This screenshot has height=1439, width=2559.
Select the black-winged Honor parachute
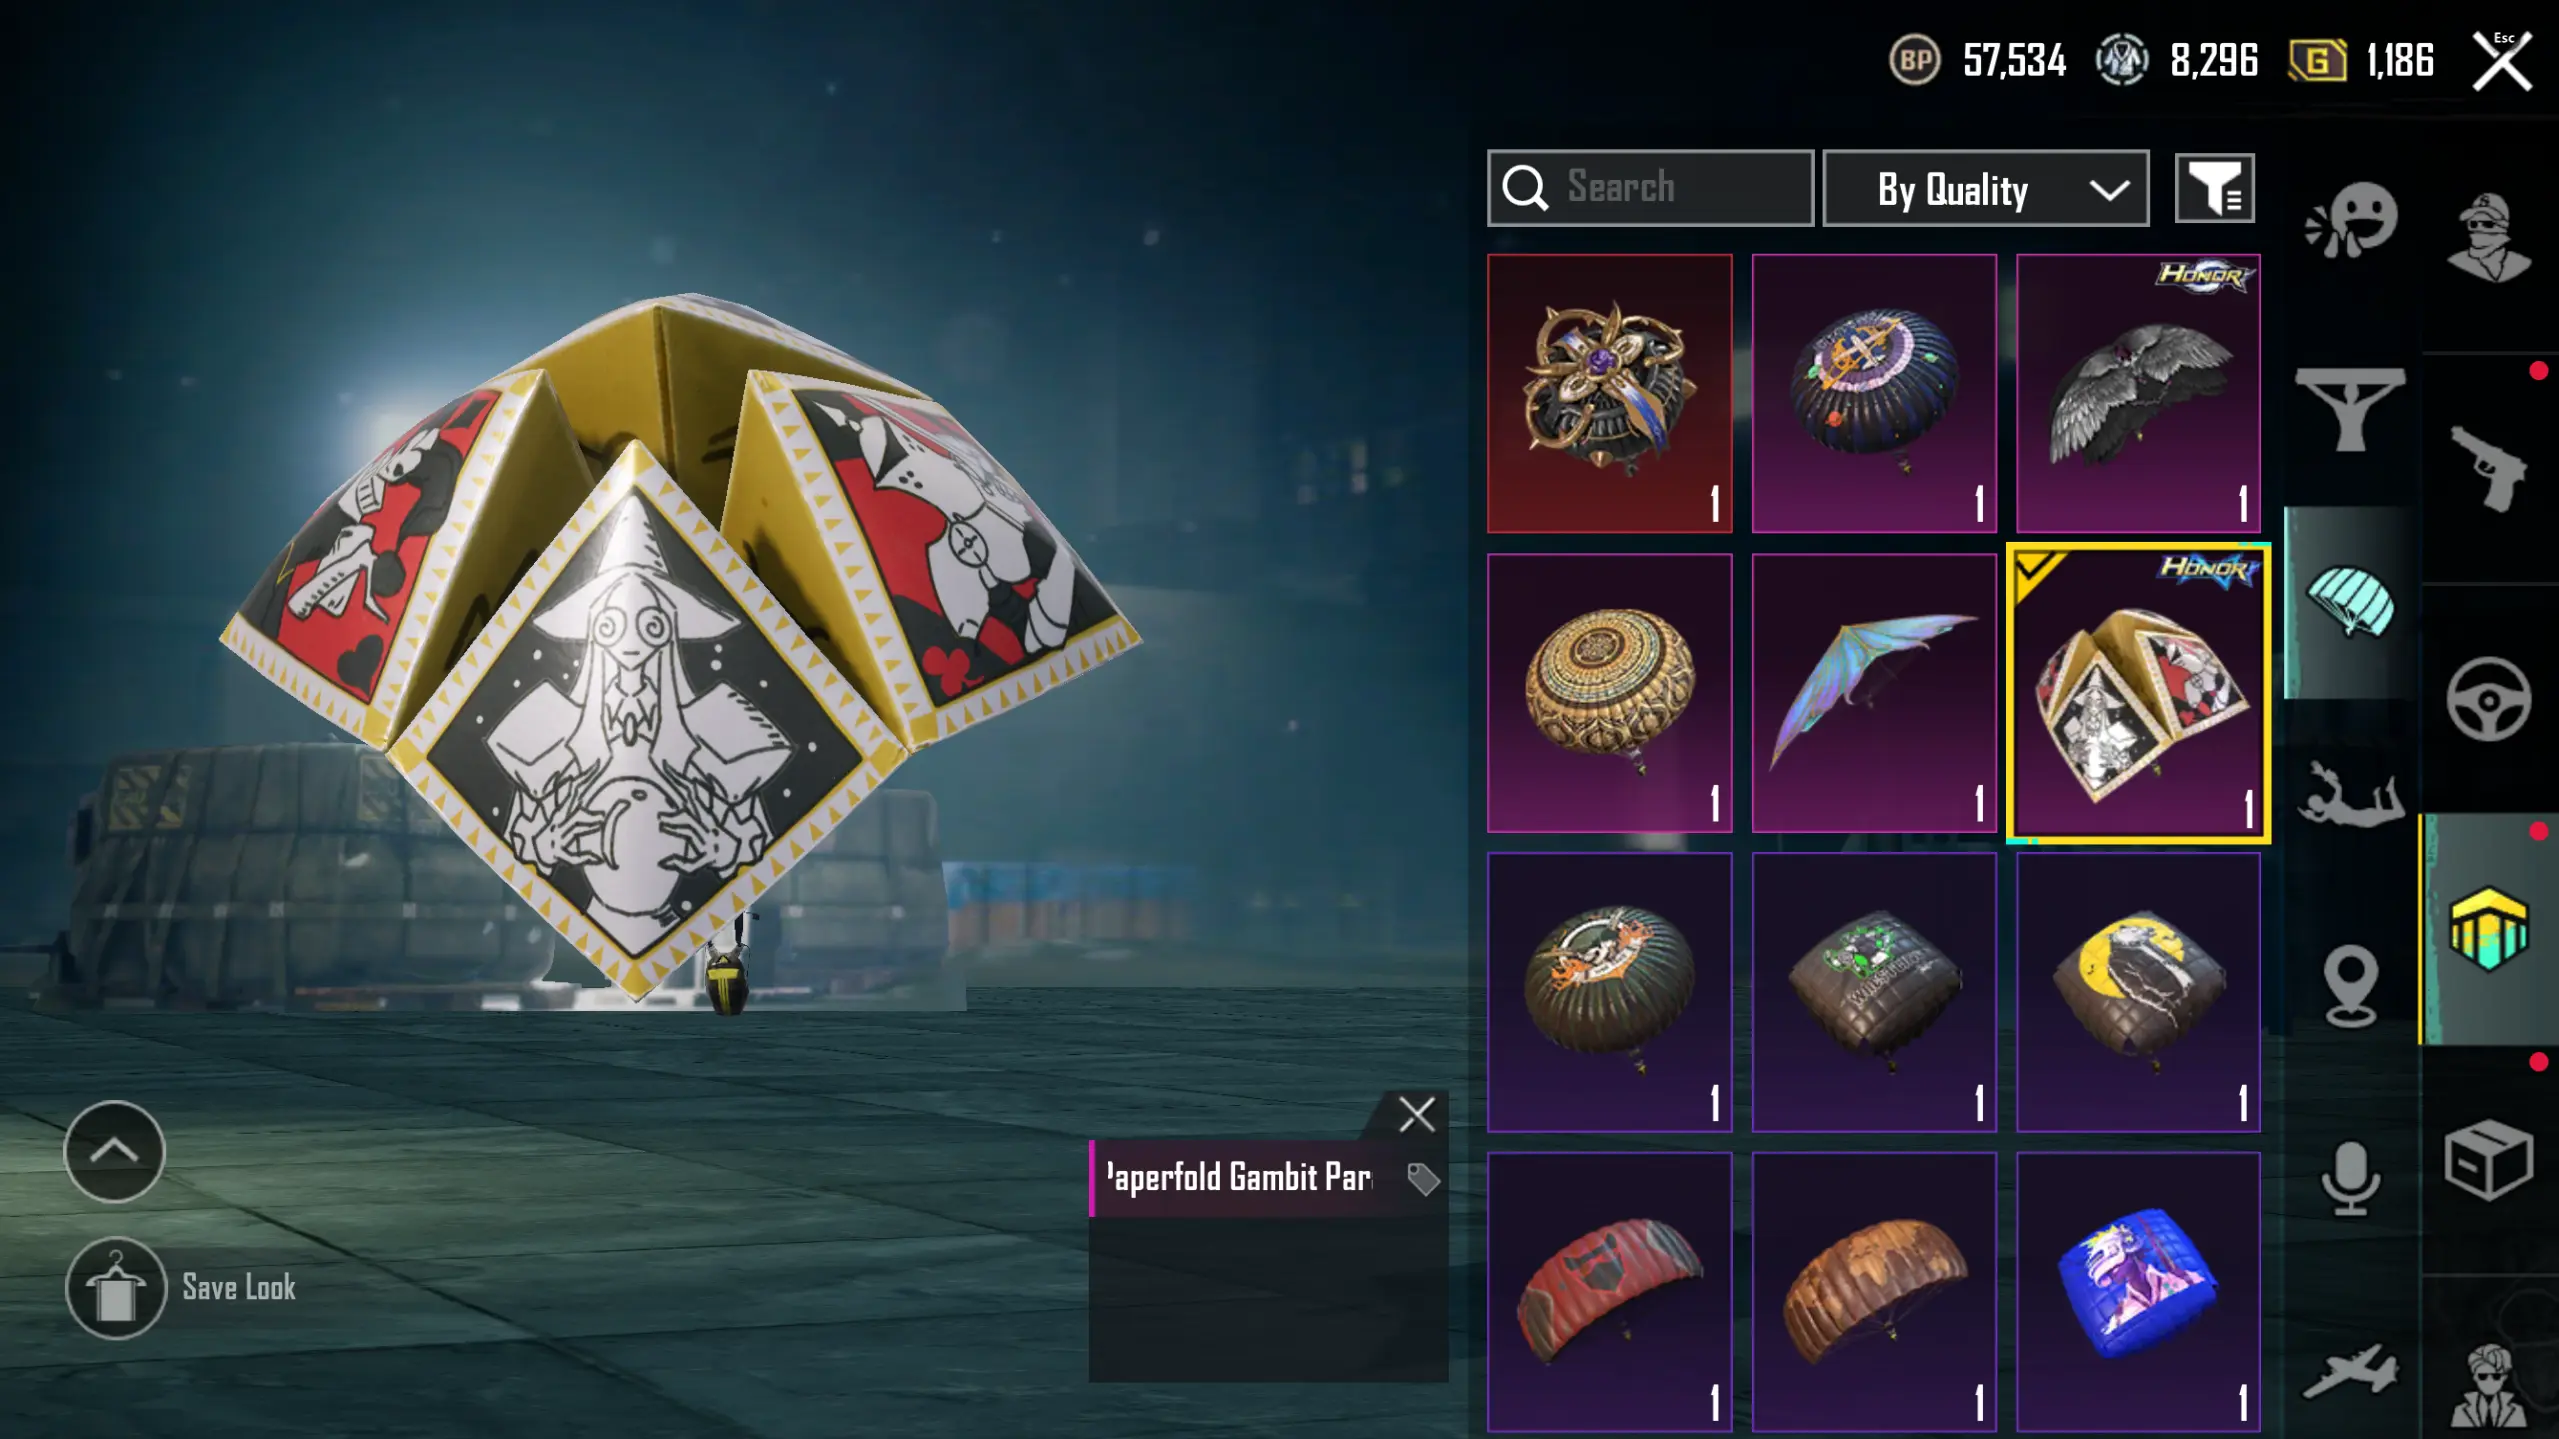pyautogui.click(x=2138, y=393)
